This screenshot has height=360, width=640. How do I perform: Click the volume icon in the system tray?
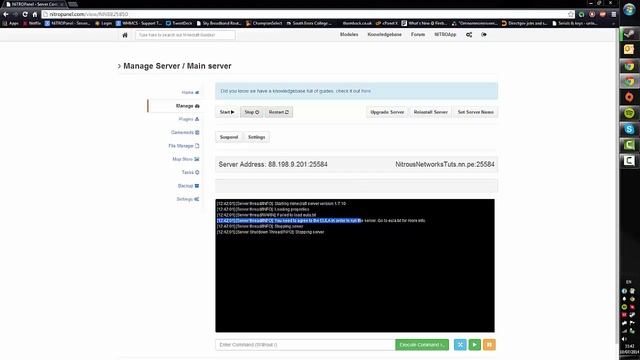(x=624, y=339)
